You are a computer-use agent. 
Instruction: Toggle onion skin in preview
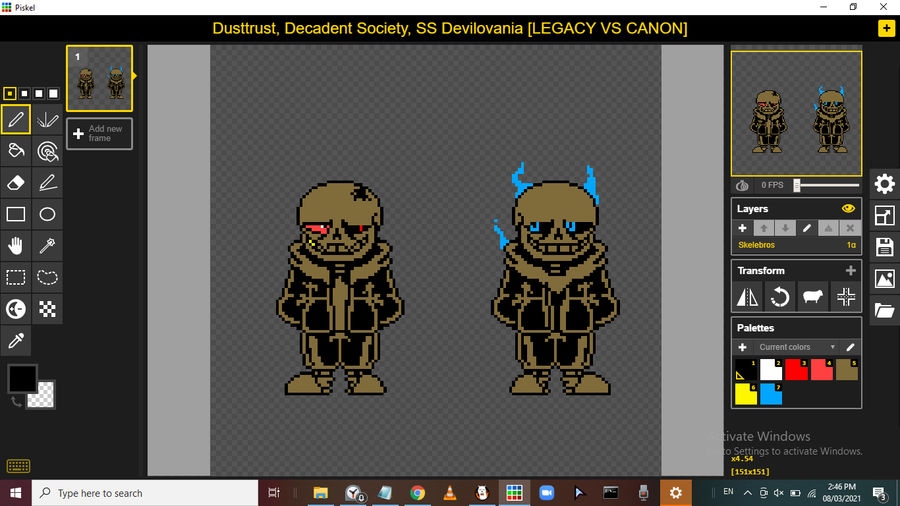(742, 185)
